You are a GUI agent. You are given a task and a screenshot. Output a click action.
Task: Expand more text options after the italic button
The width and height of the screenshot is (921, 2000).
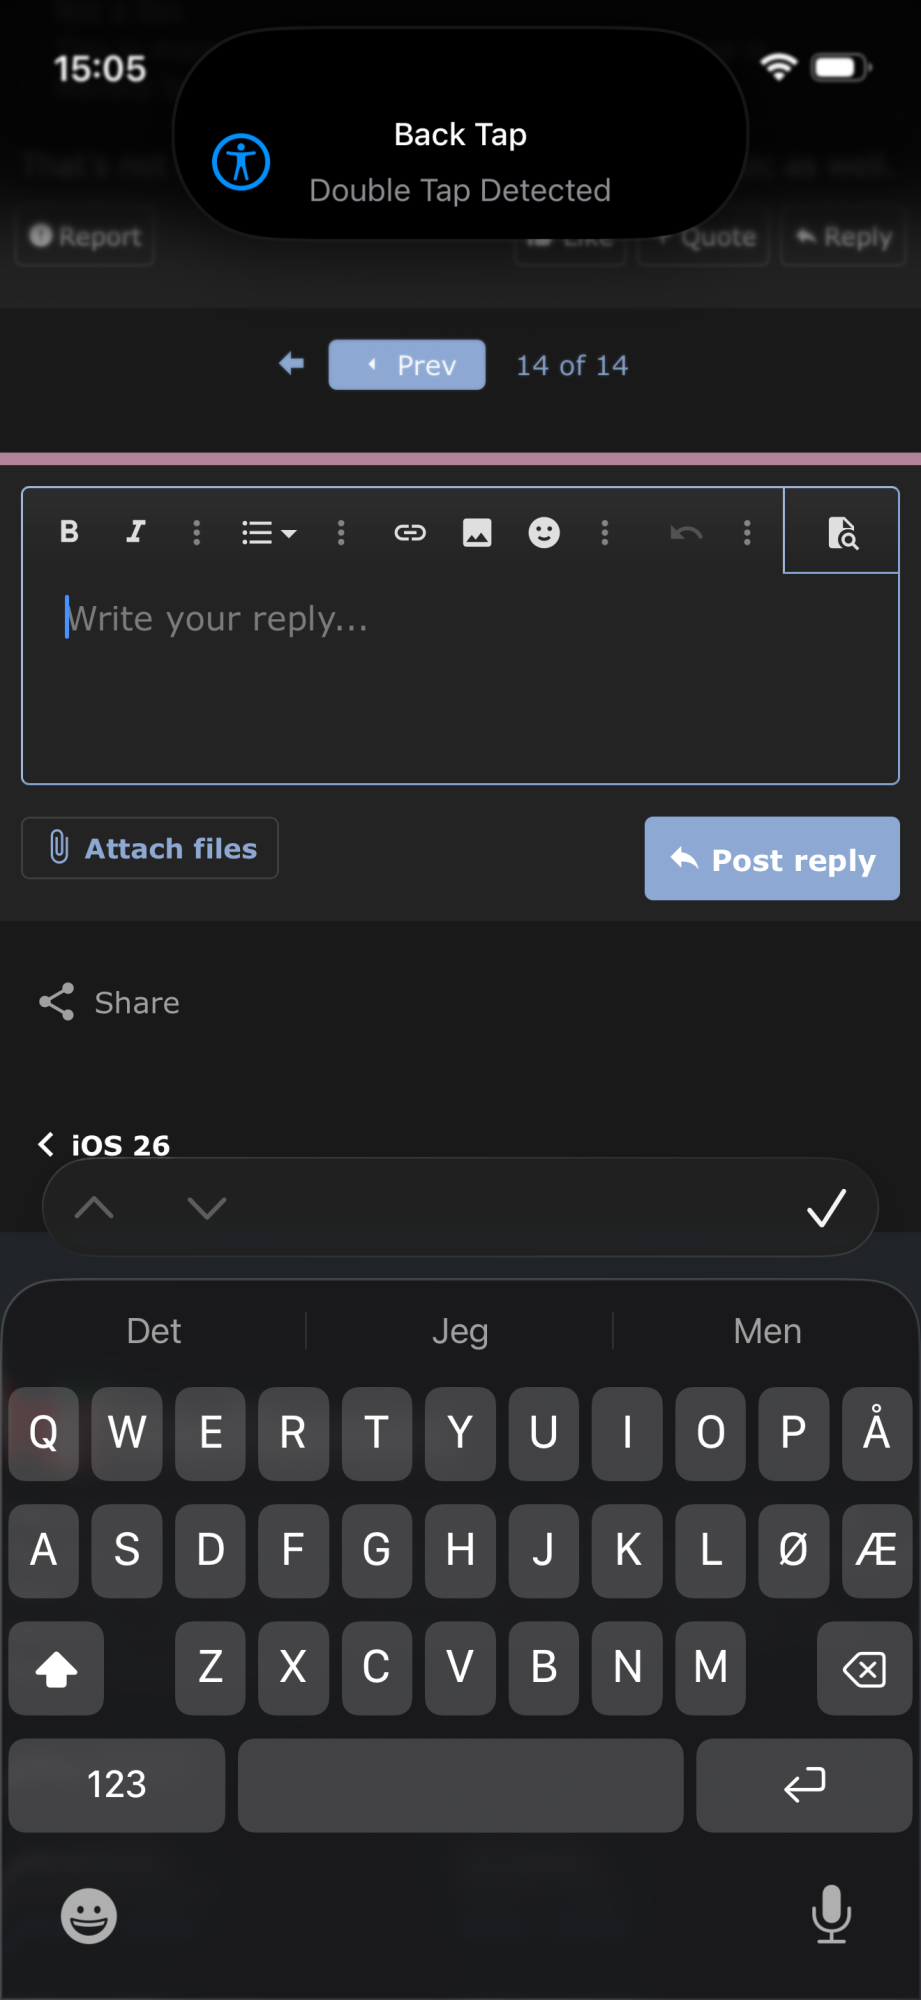(x=197, y=532)
